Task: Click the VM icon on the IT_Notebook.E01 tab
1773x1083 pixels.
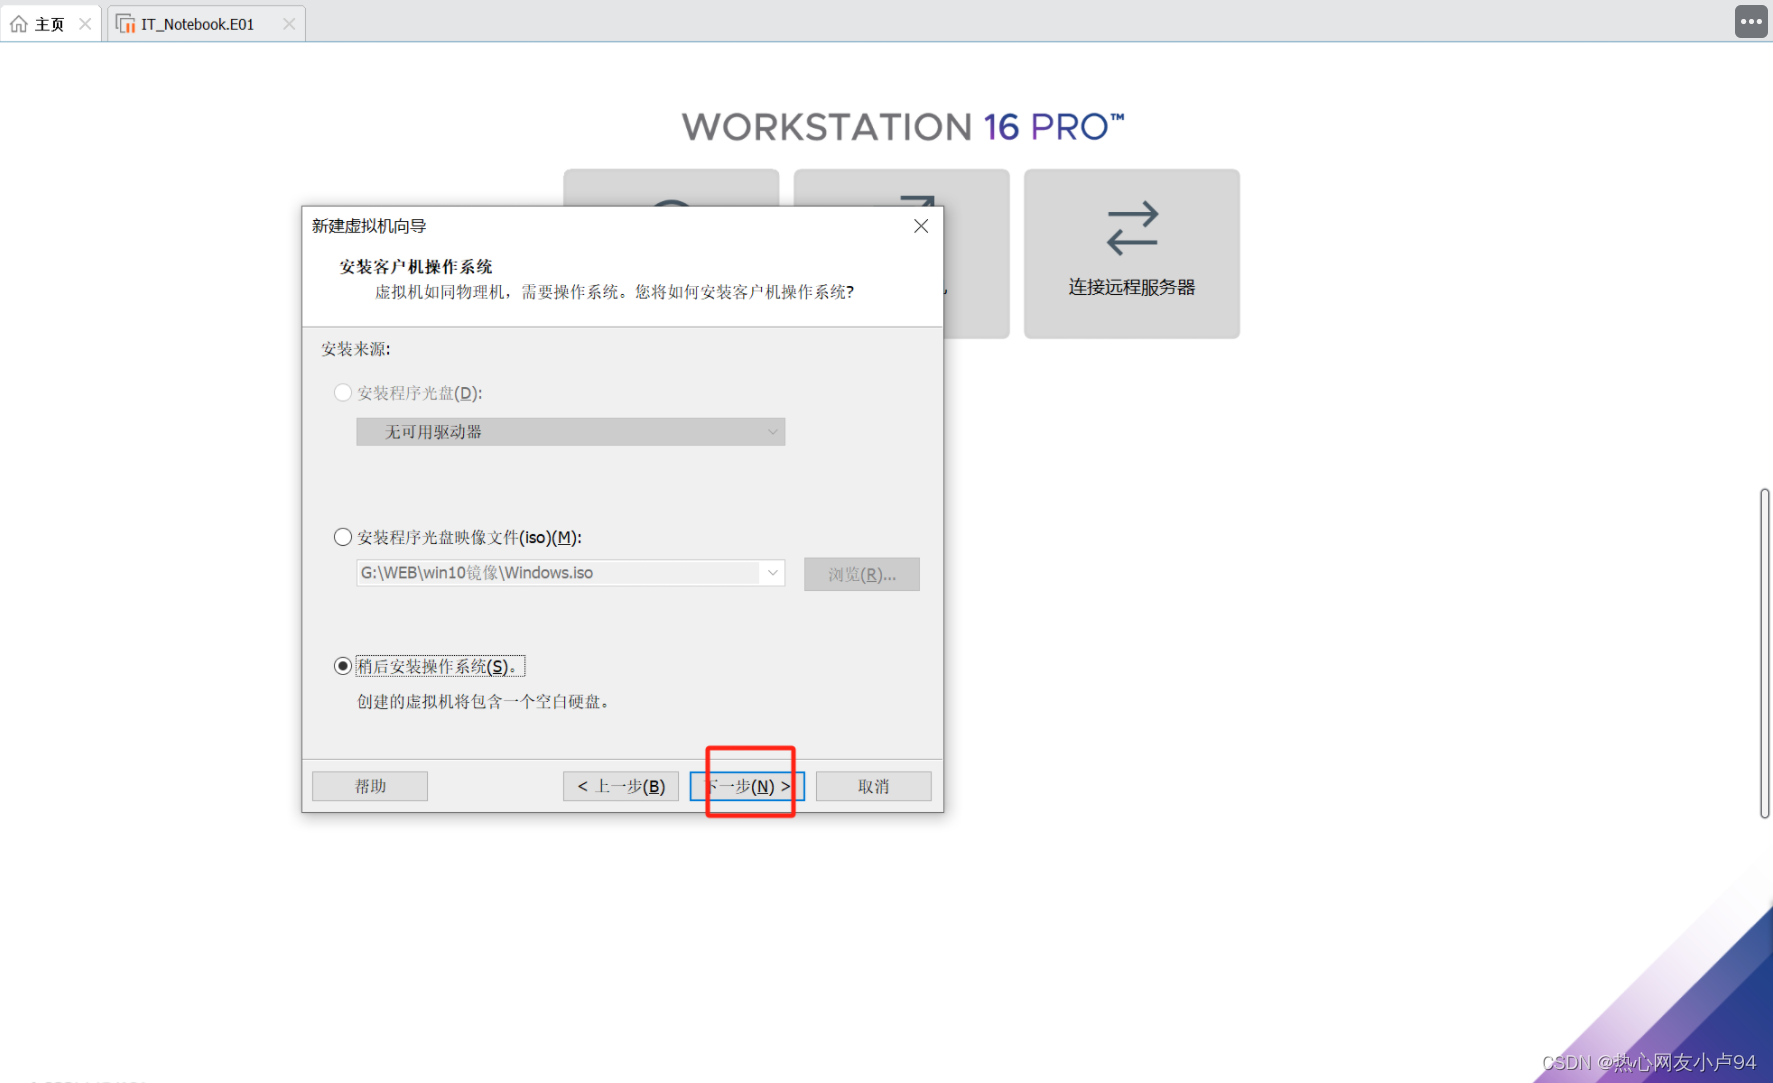Action: [126, 24]
